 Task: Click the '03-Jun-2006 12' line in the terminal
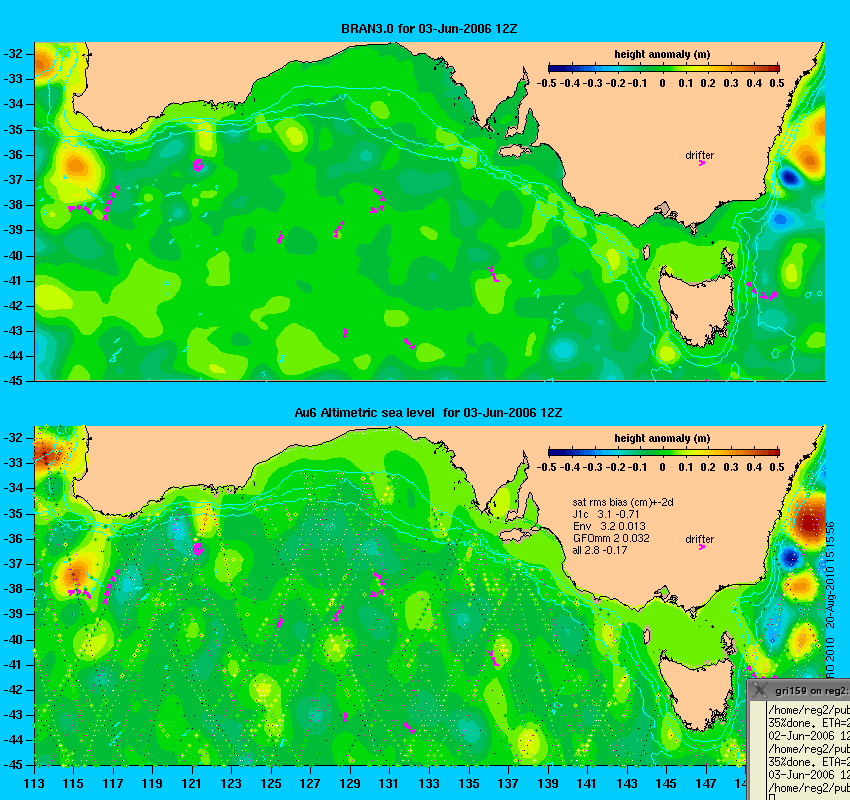click(x=809, y=775)
